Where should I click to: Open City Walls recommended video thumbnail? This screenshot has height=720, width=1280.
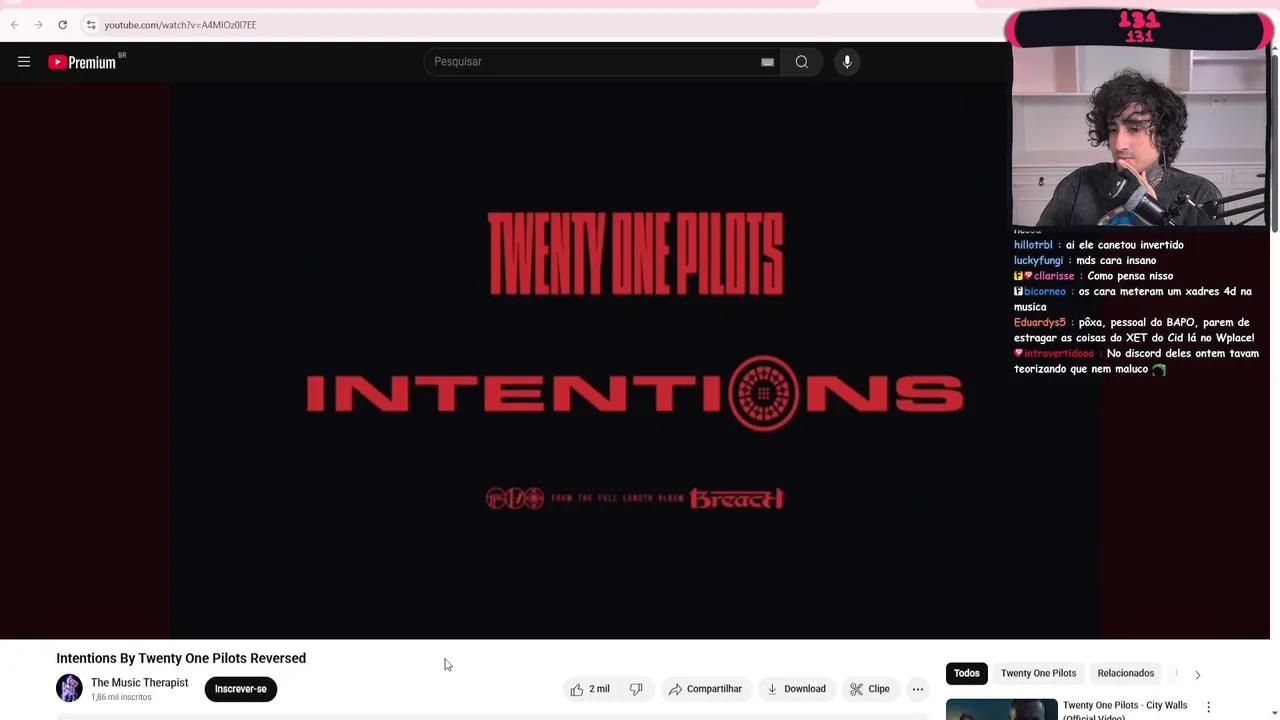1001,709
